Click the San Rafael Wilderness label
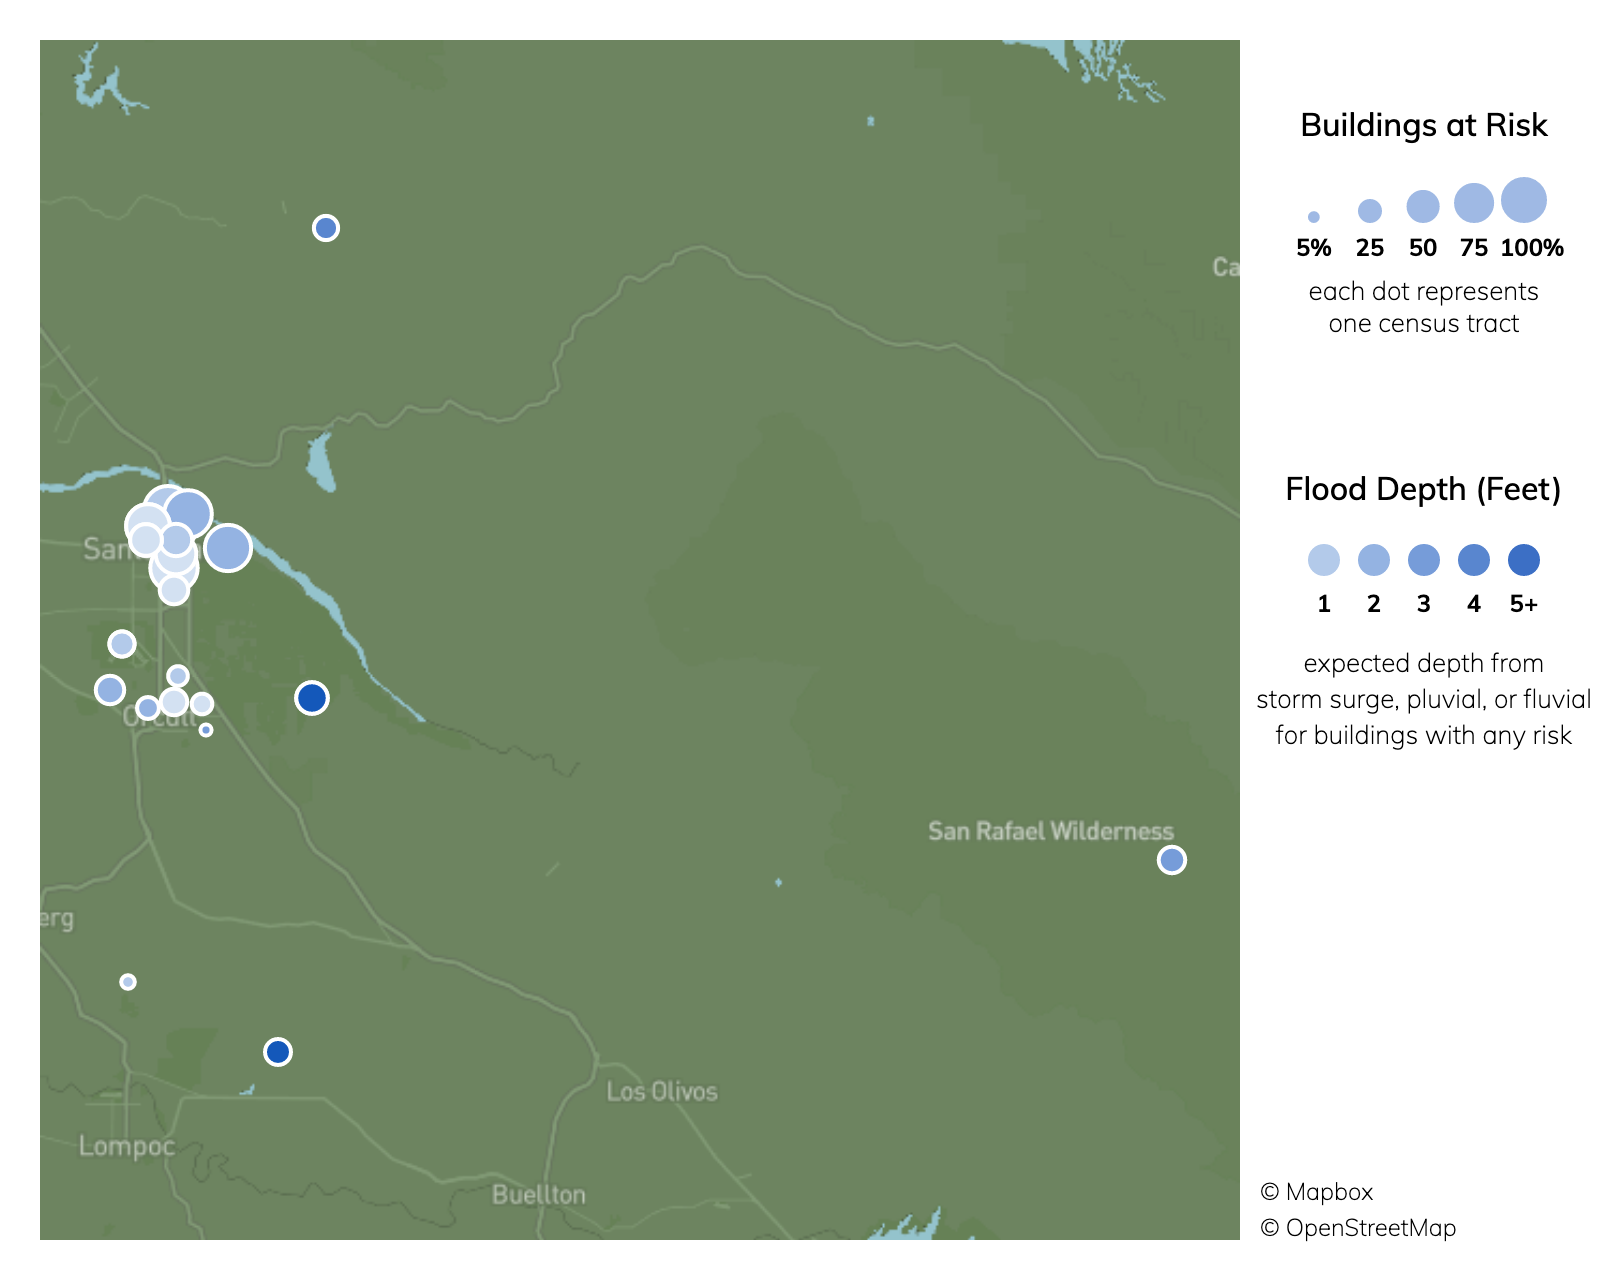 pos(1051,831)
